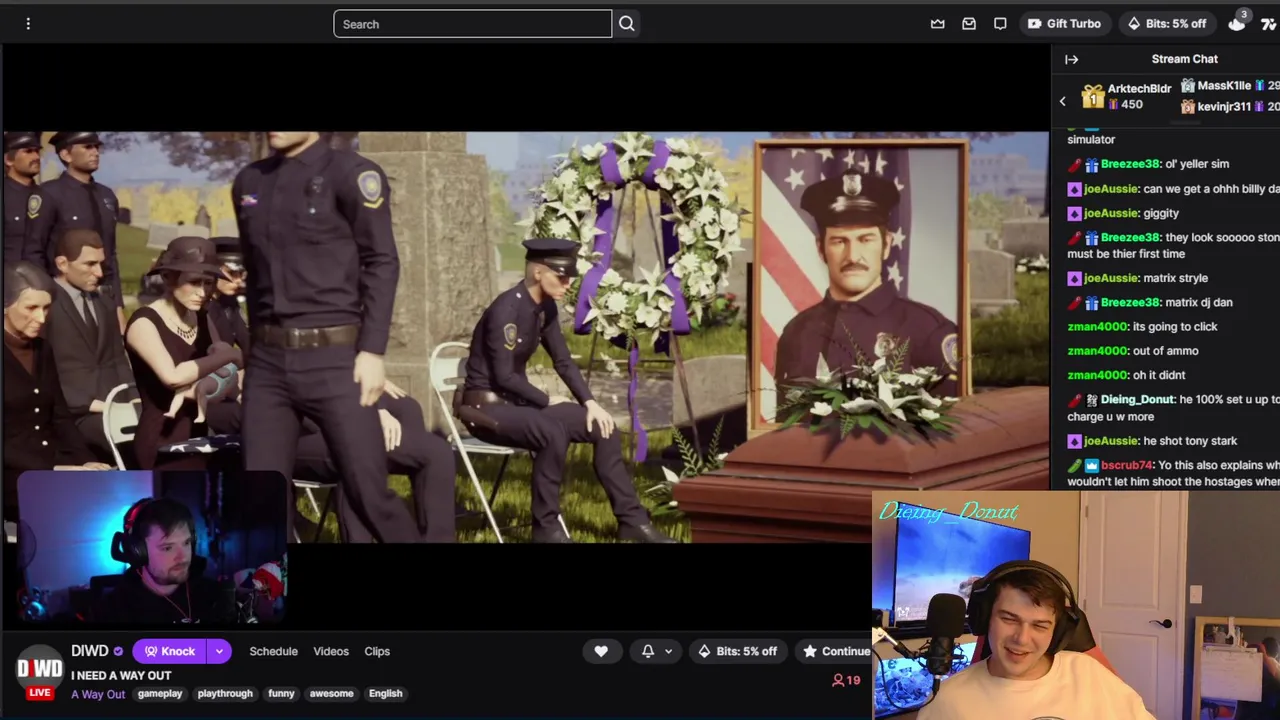Click username Breezee38 on 'ol' yeller sim'
Image resolution: width=1280 pixels, height=720 pixels.
[x=1130, y=164]
